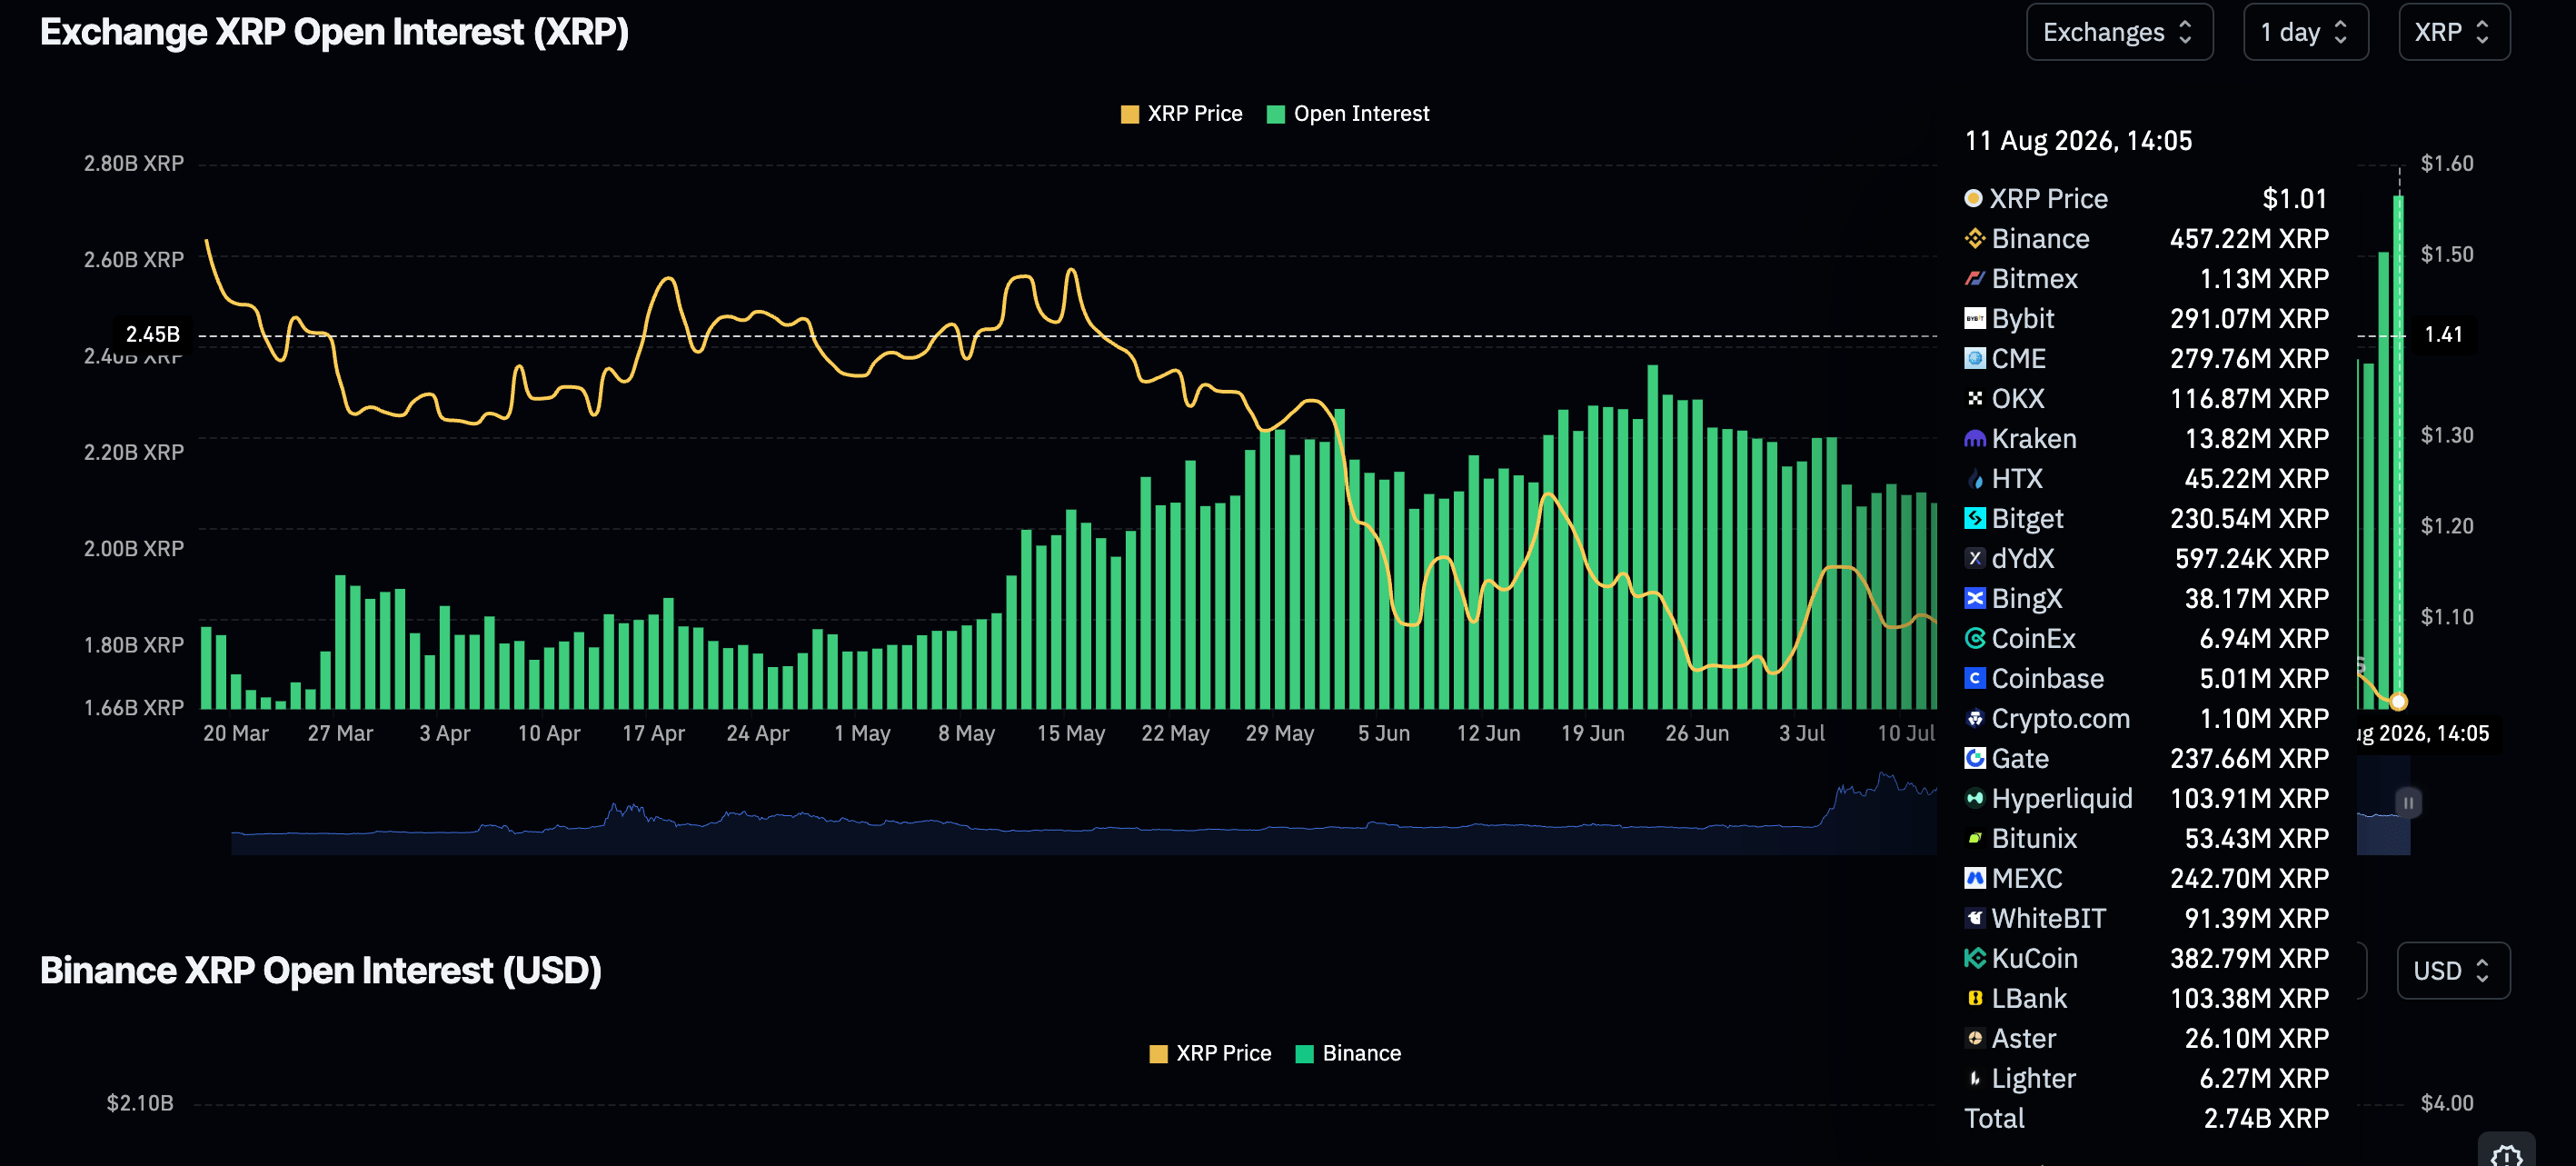
Task: Click the dYdX value 597.24K XRP
Action: [2252, 558]
